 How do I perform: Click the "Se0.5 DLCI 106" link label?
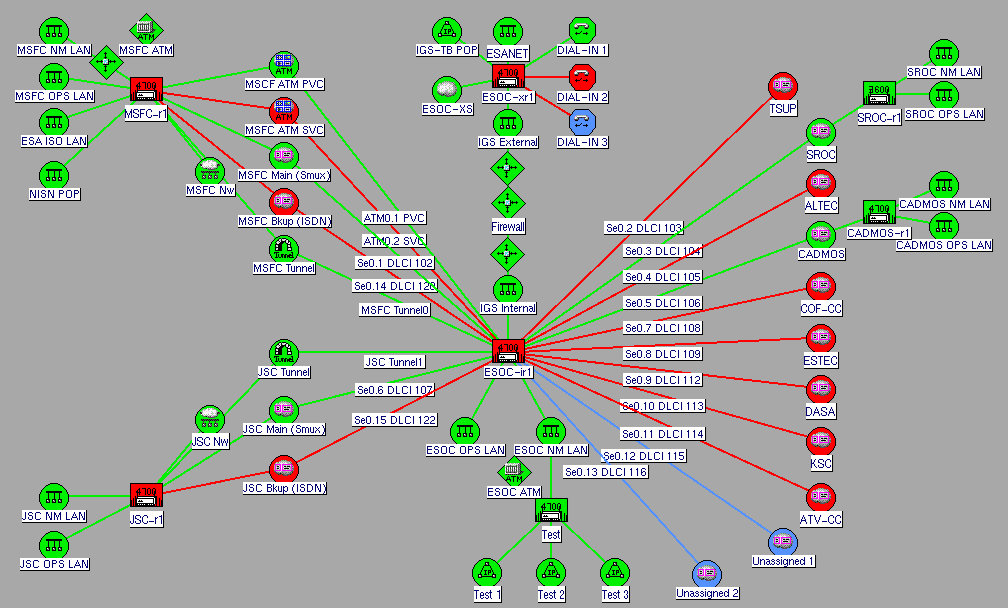click(x=663, y=303)
